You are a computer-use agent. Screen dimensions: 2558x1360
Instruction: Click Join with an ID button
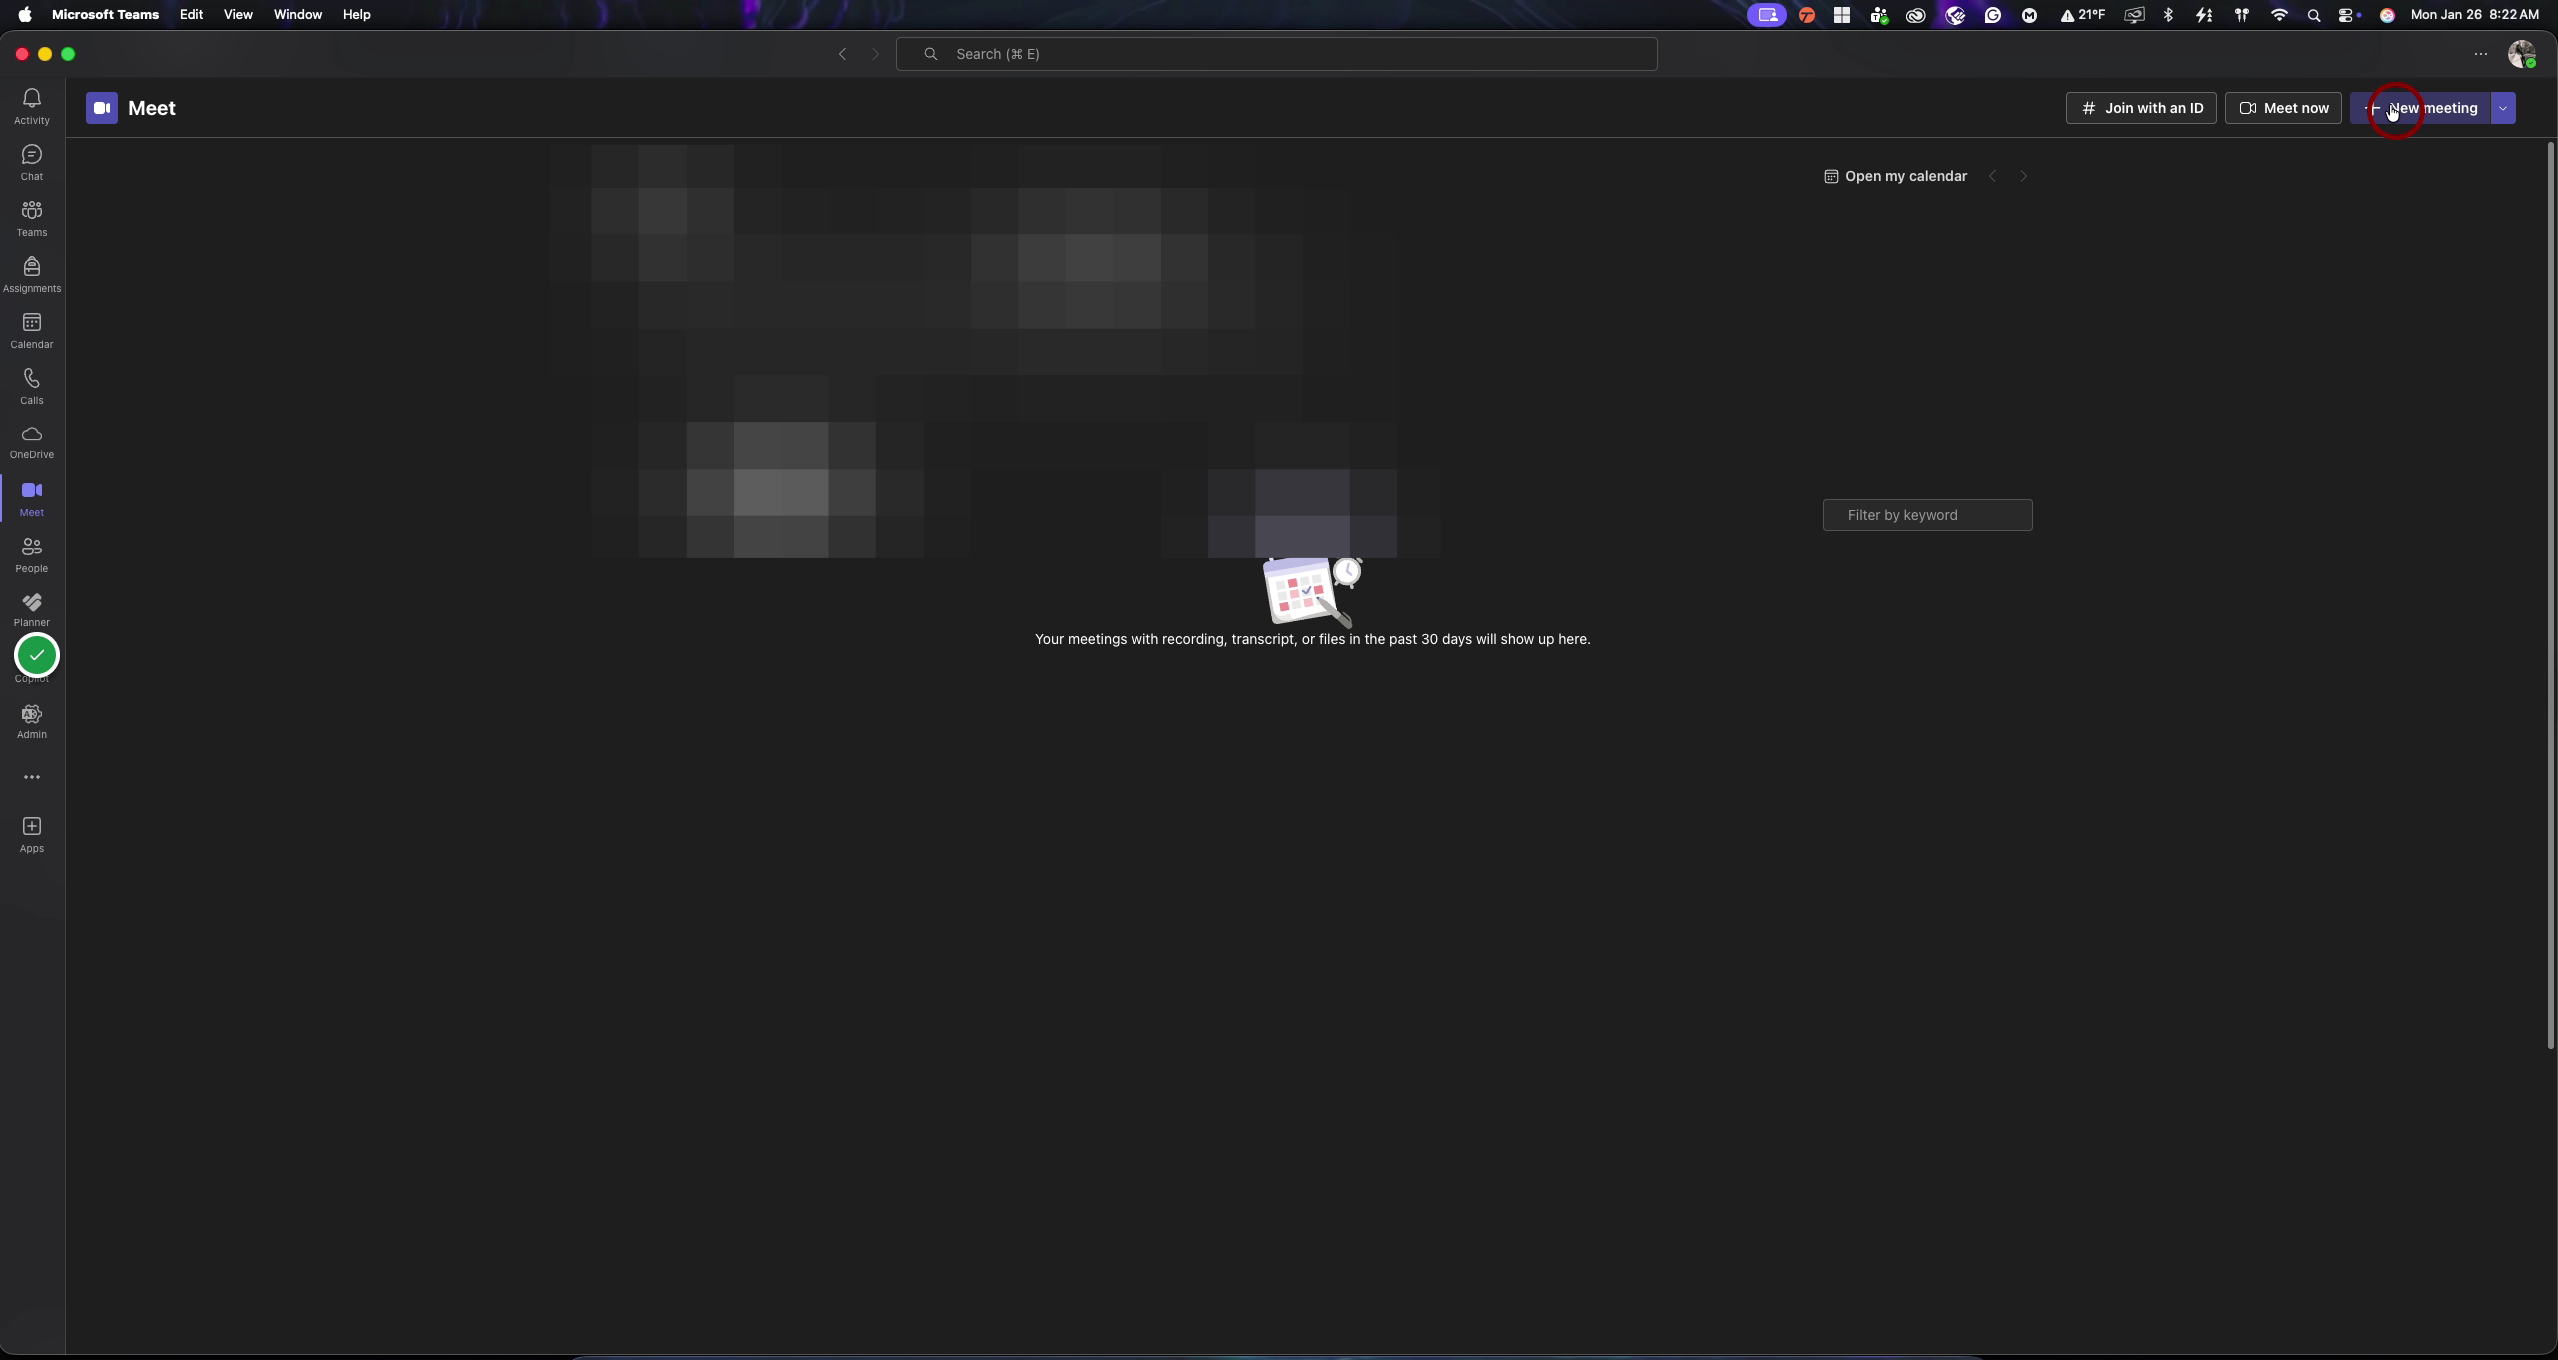point(2141,108)
